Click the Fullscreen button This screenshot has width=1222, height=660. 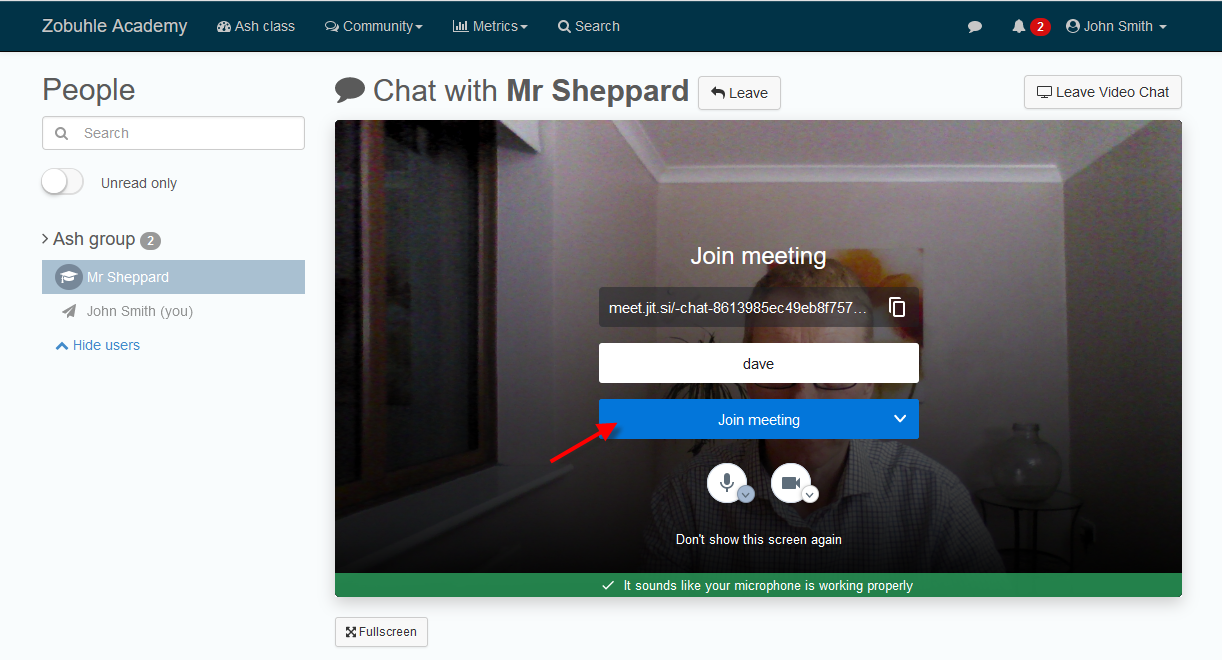[381, 632]
